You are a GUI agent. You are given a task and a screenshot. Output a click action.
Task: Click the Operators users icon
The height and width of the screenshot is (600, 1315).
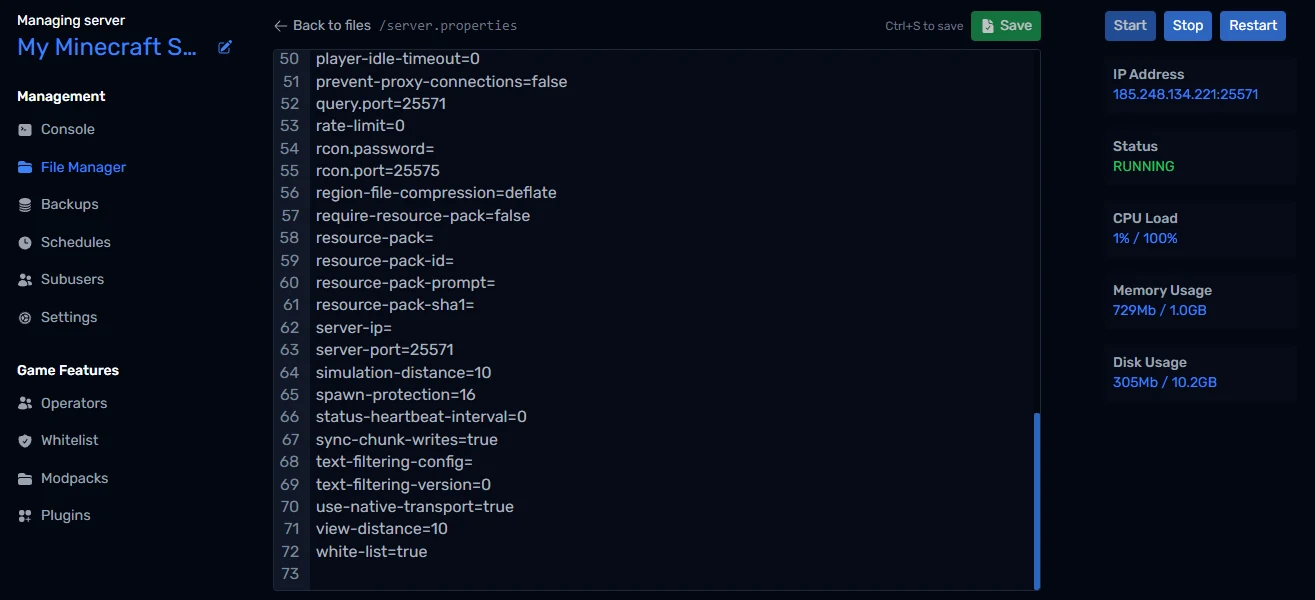pos(25,403)
